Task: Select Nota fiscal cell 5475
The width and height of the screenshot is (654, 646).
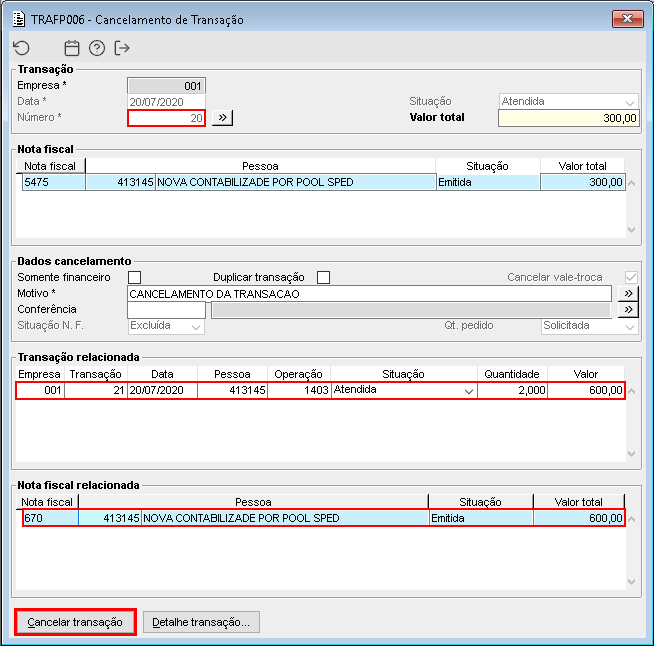Action: [54, 182]
